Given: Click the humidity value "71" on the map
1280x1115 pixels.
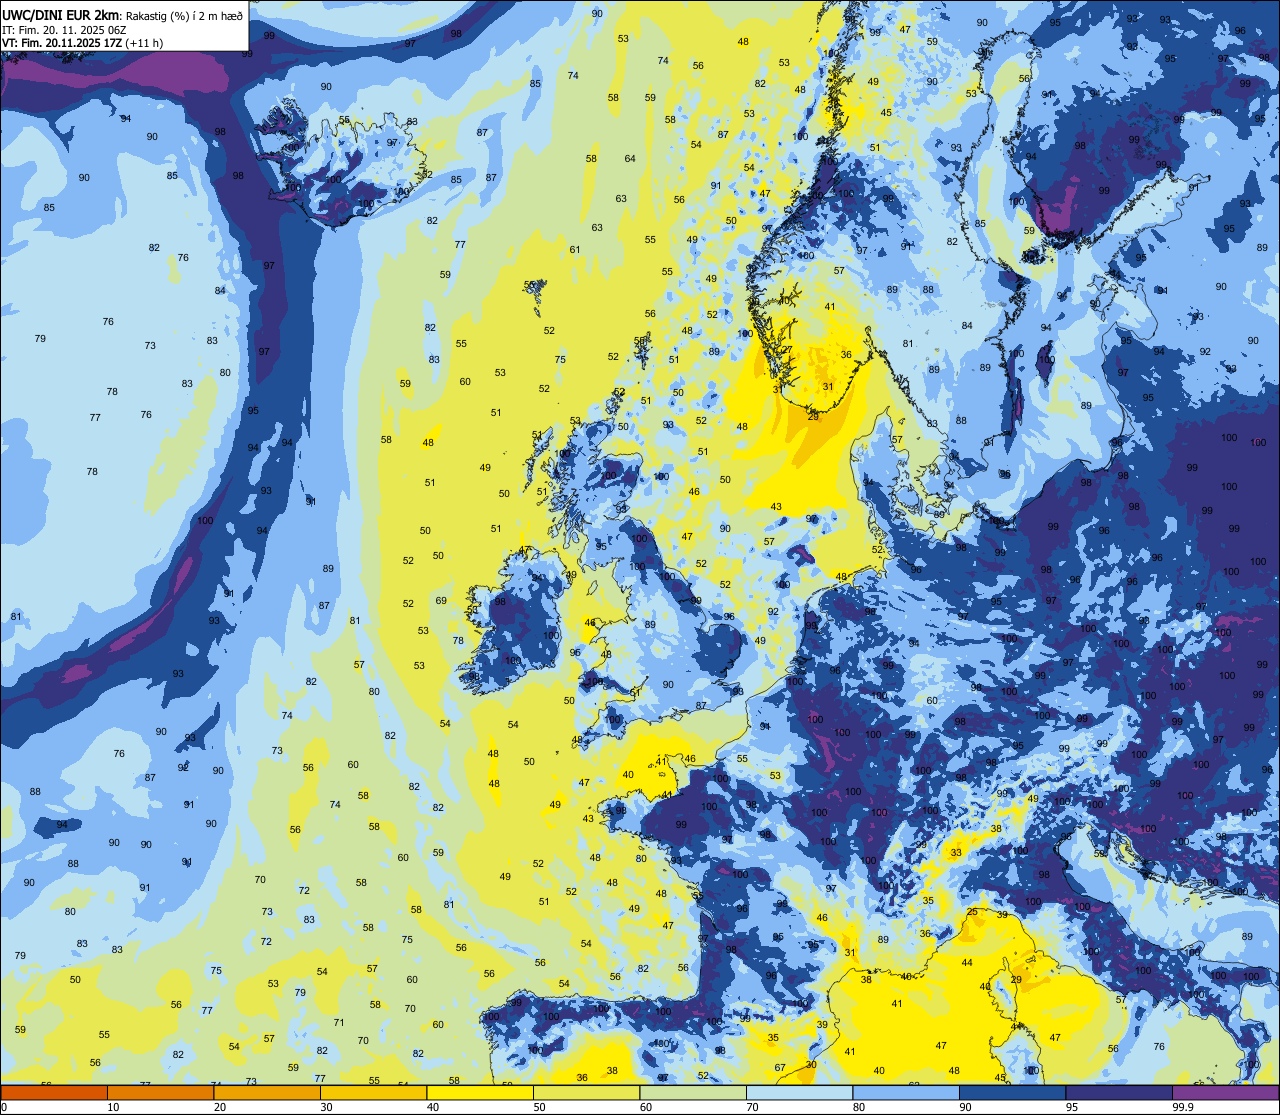Looking at the screenshot, I should [339, 1022].
